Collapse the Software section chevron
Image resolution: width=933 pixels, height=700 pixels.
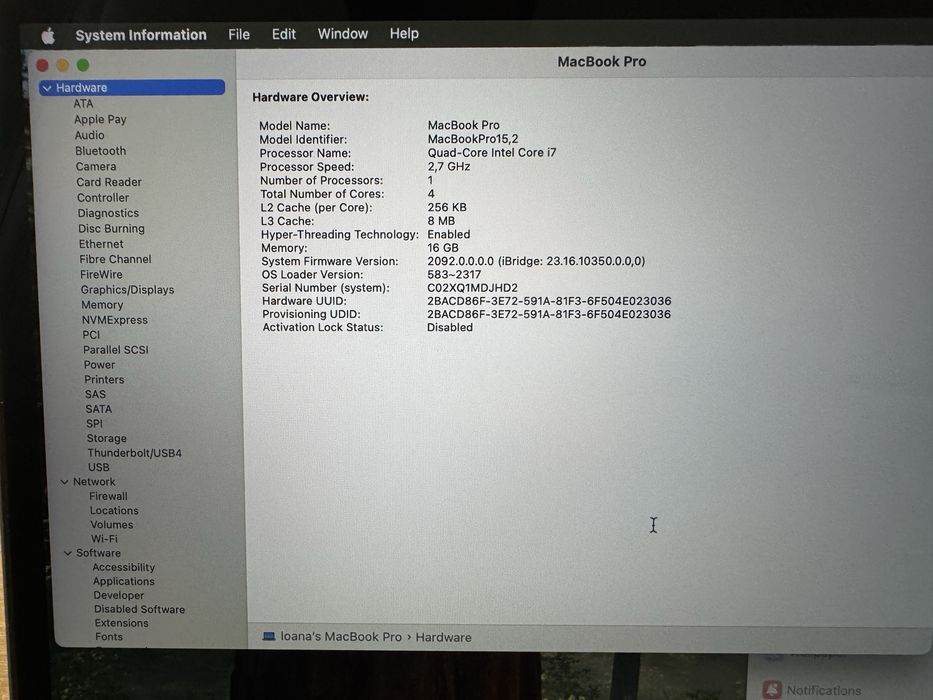click(x=67, y=554)
